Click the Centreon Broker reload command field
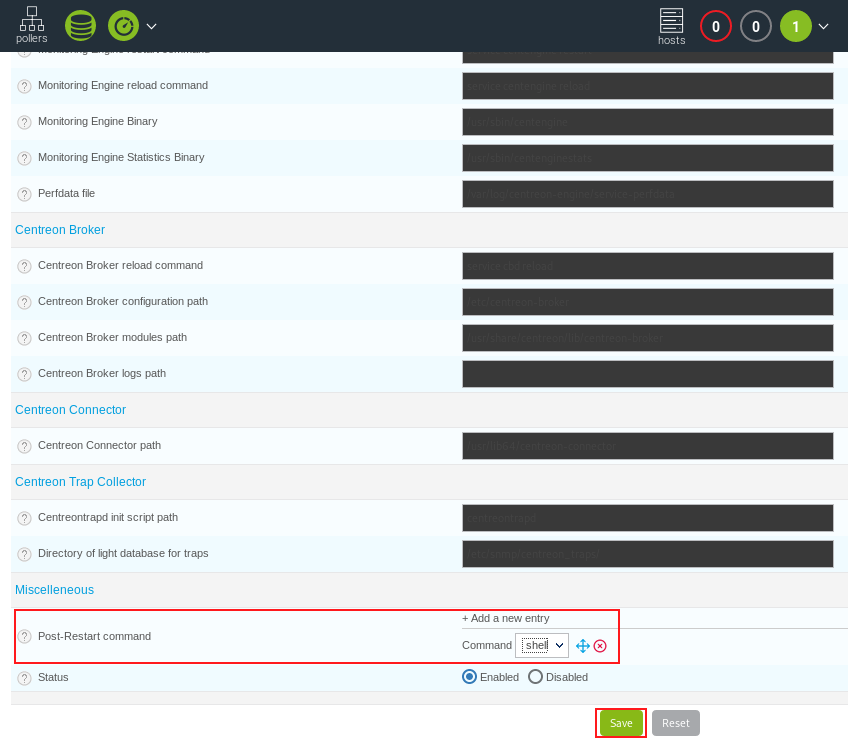This screenshot has height=740, width=848. point(647,266)
